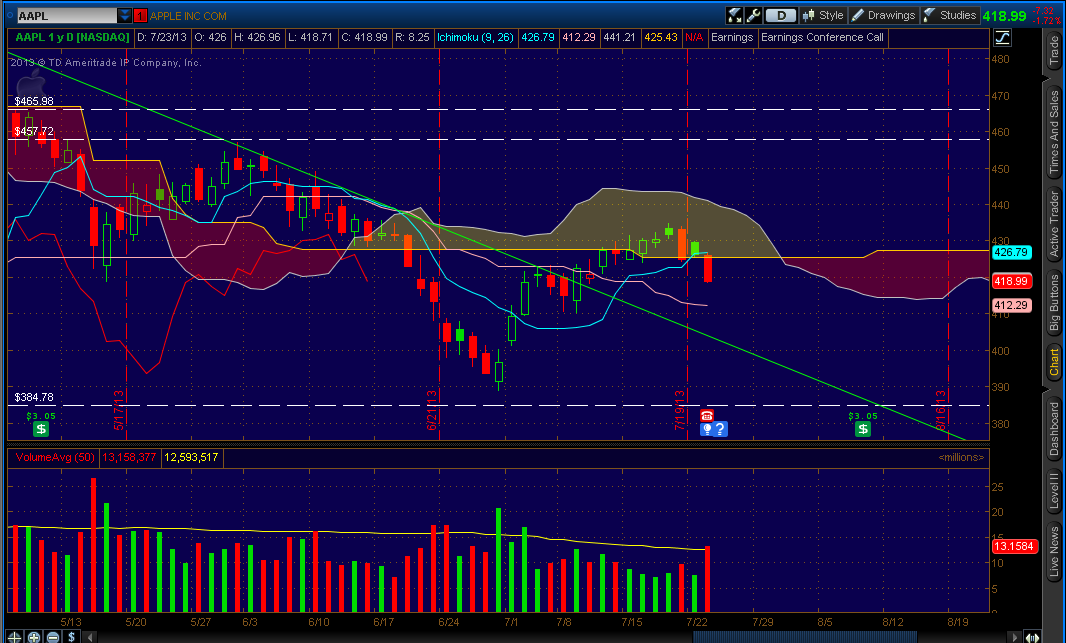
Task: Click the Earnings label in the header
Action: tap(732, 37)
